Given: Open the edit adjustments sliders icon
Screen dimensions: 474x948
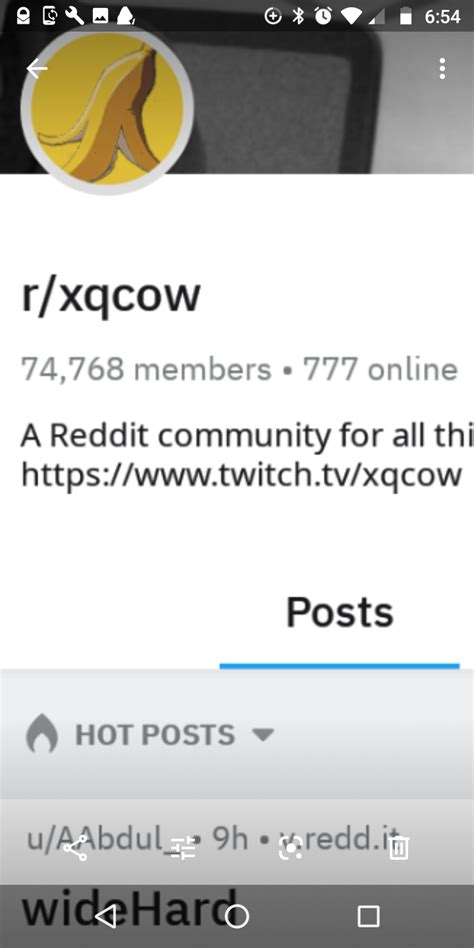Looking at the screenshot, I should tap(183, 848).
